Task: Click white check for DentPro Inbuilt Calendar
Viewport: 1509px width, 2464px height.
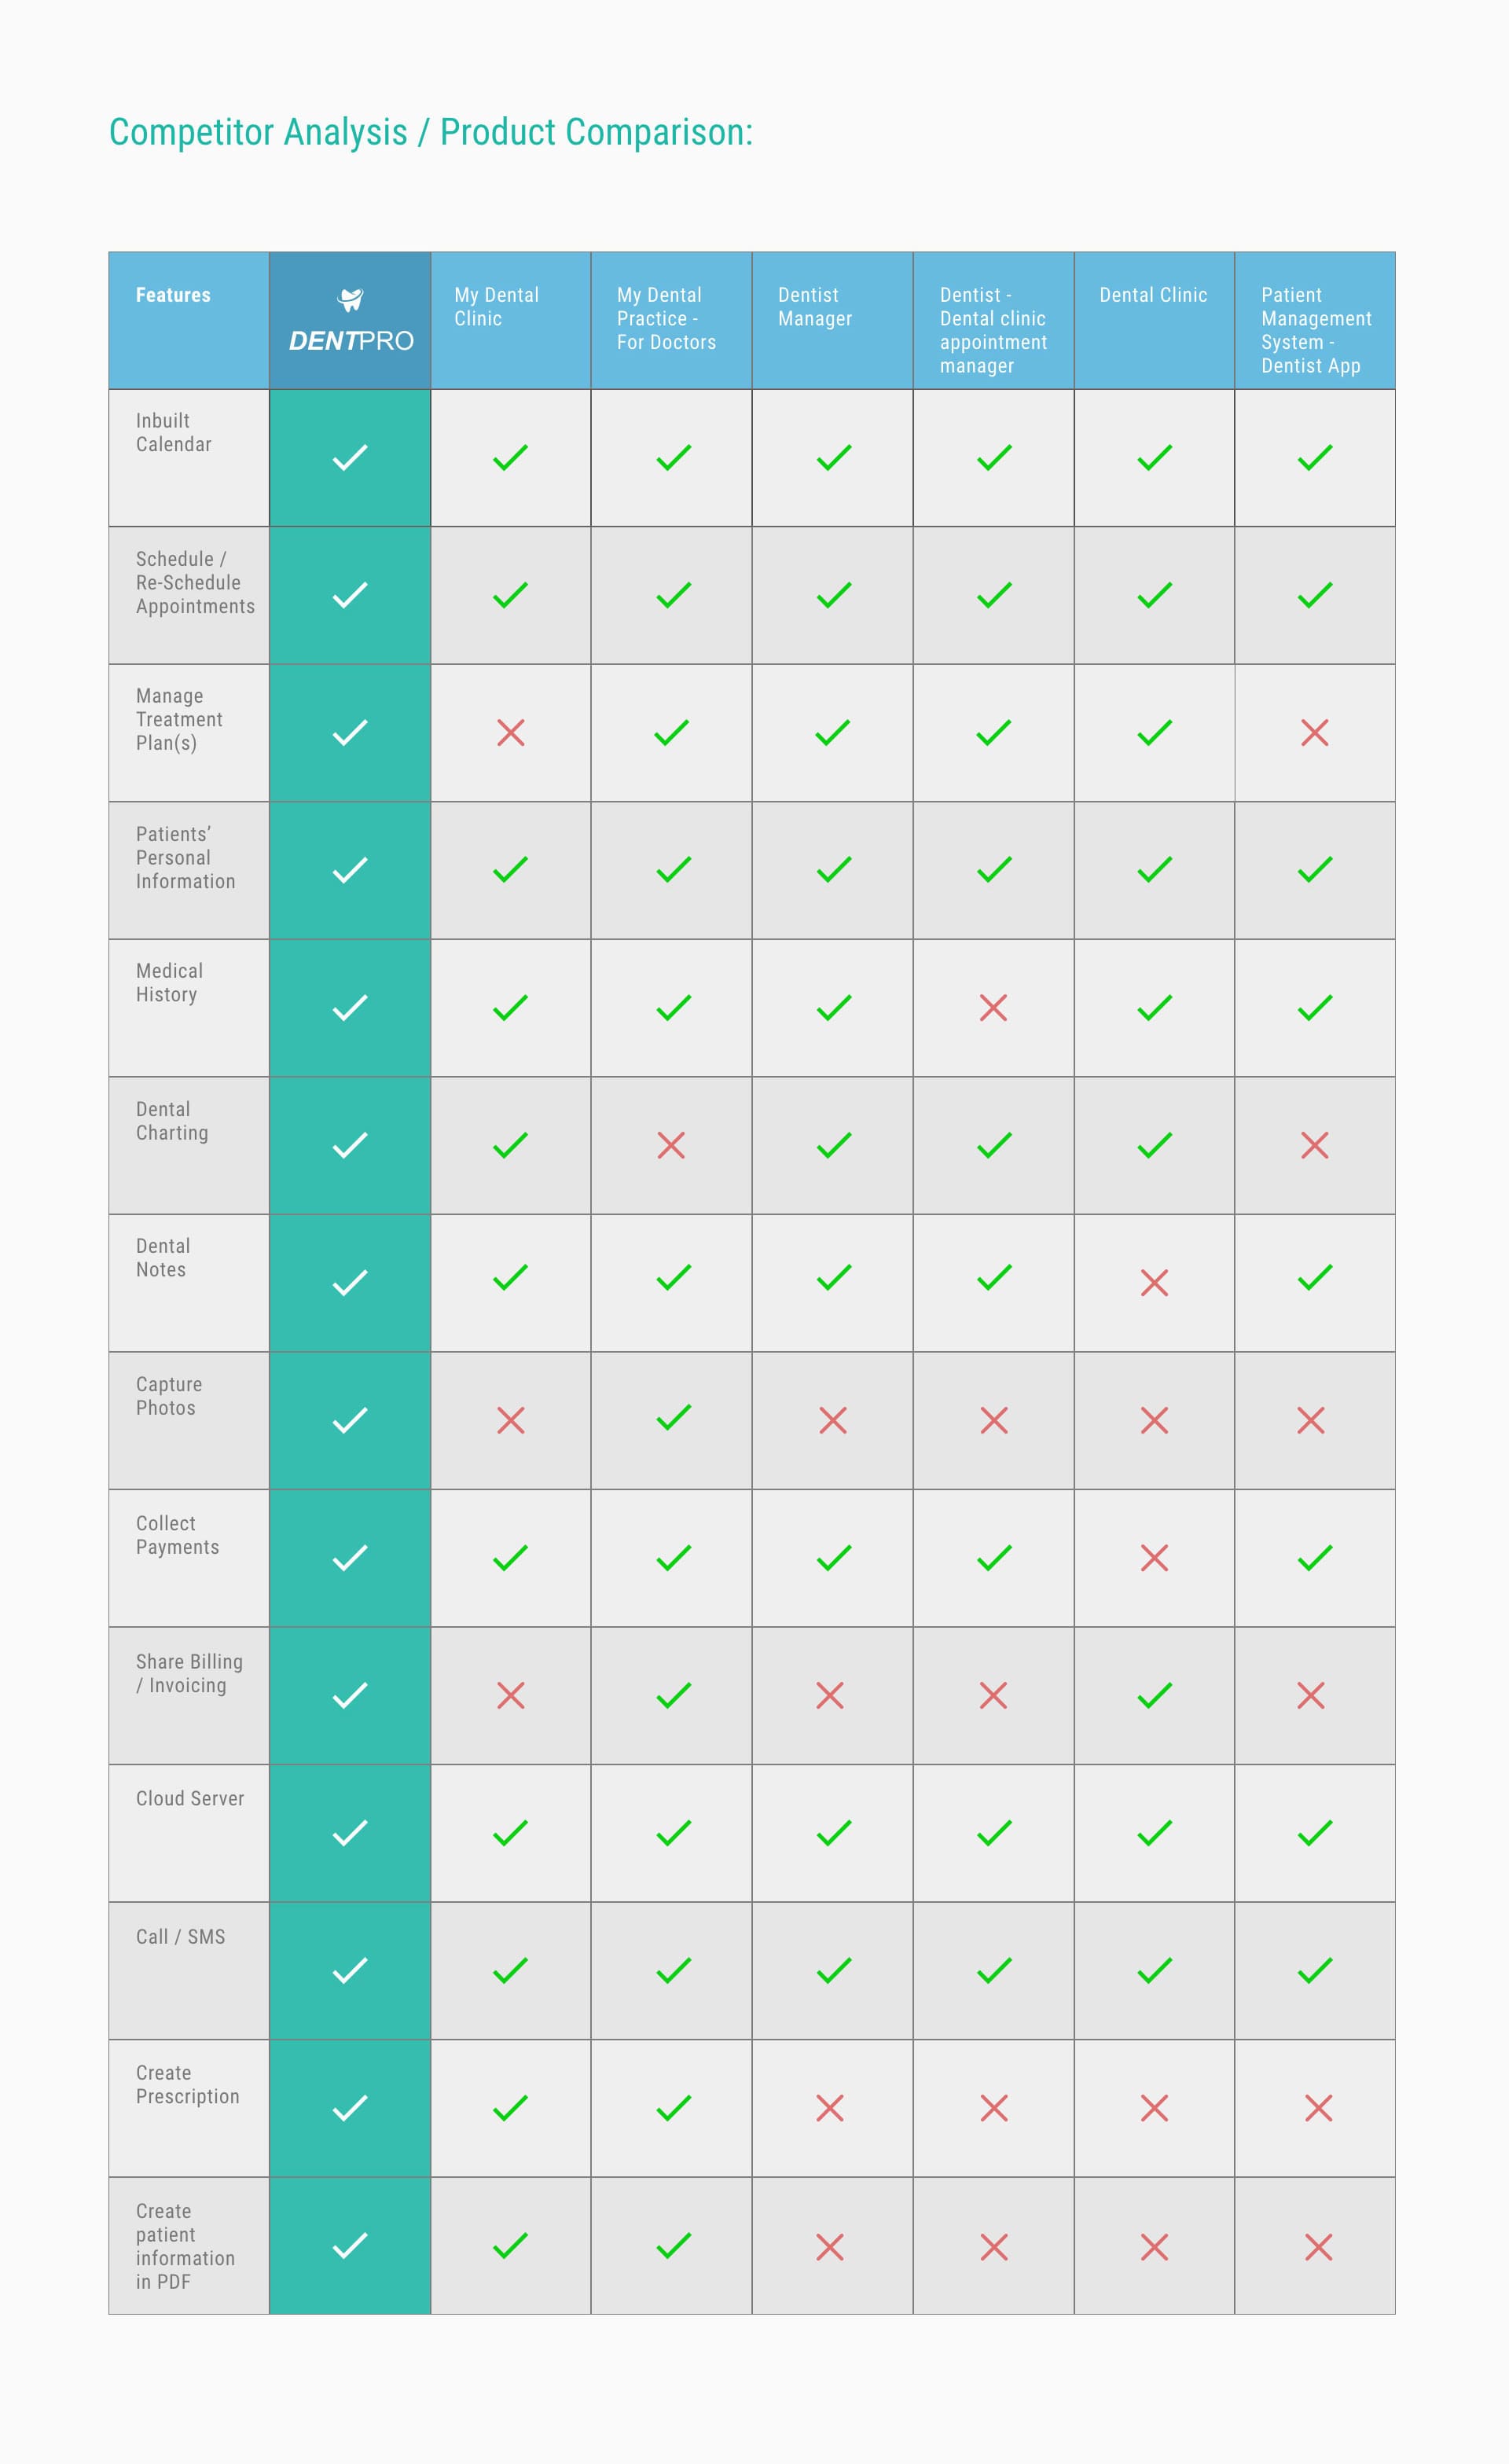Action: click(350, 457)
